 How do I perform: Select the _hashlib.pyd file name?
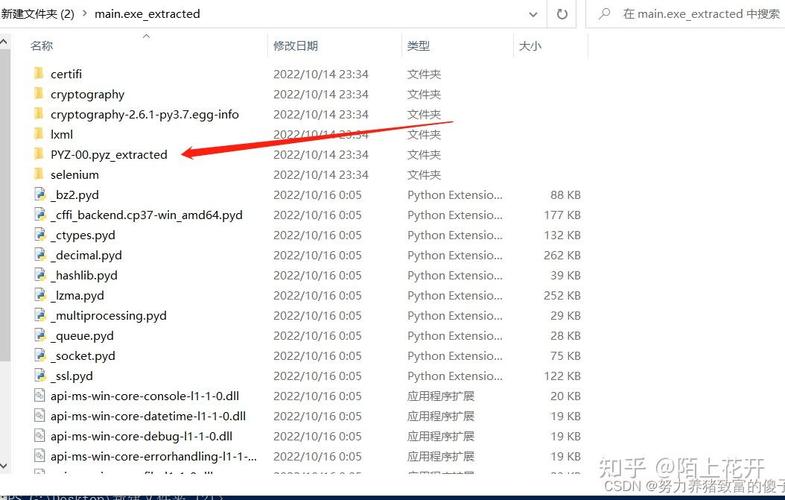pyautogui.click(x=84, y=275)
